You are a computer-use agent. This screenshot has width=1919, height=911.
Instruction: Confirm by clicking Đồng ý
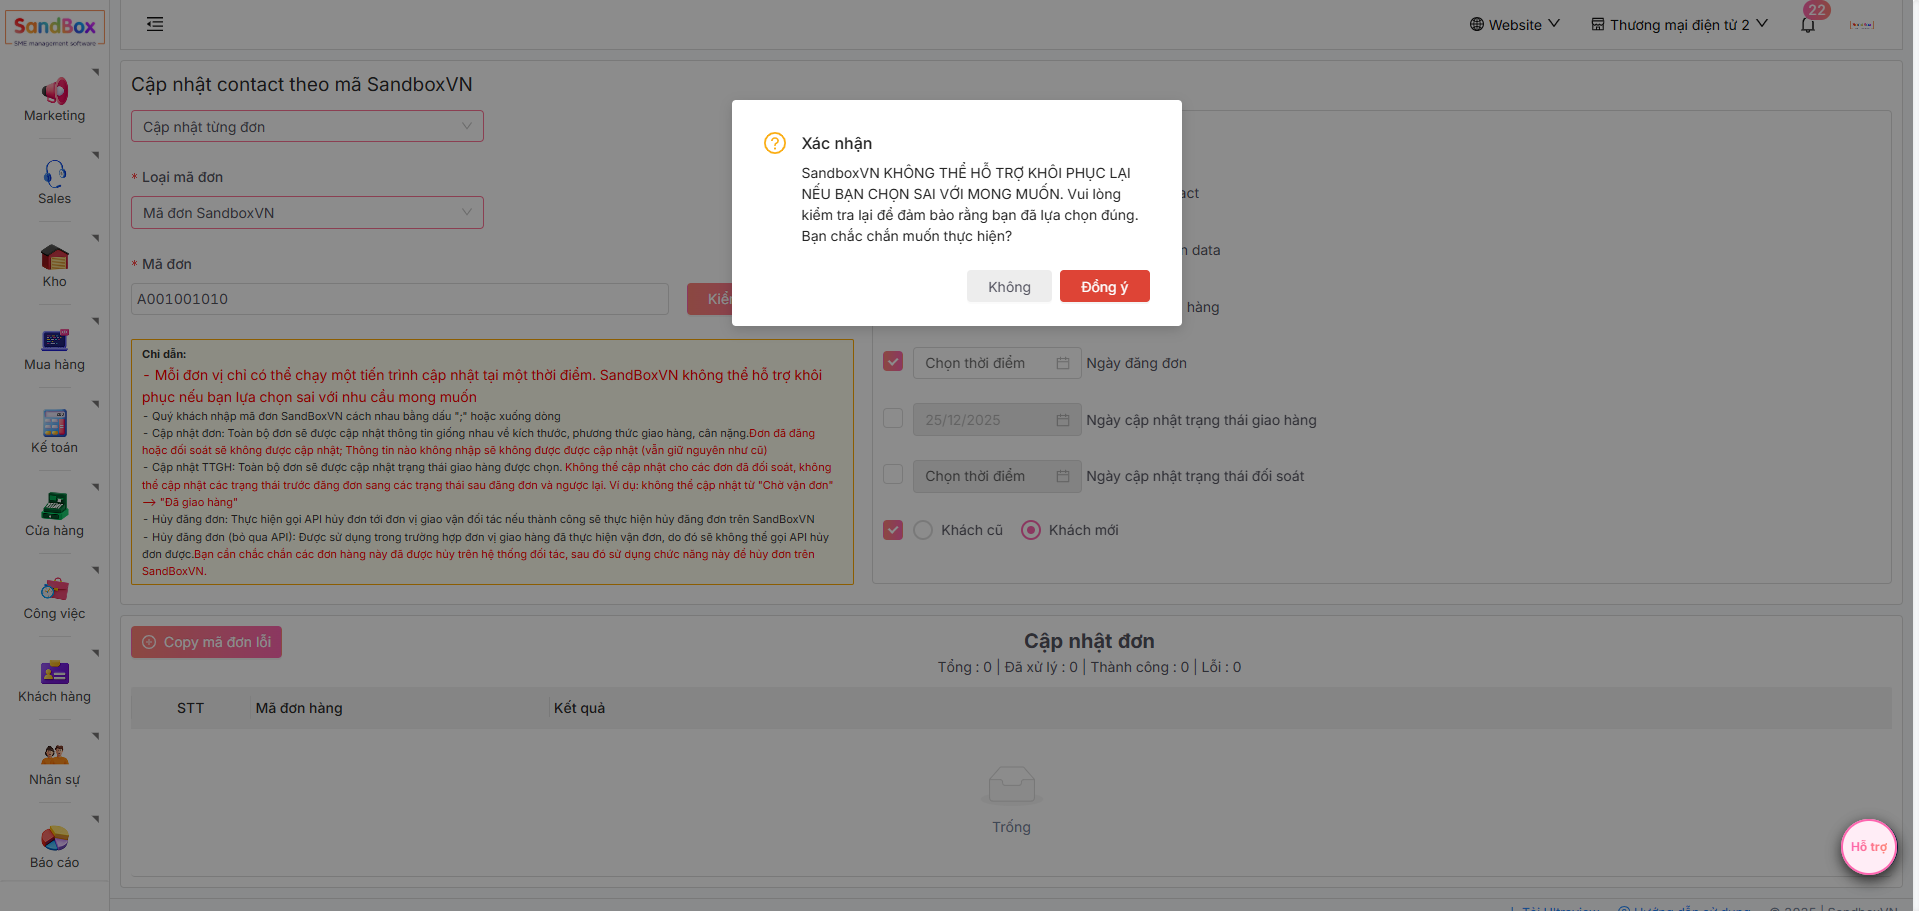(1104, 287)
